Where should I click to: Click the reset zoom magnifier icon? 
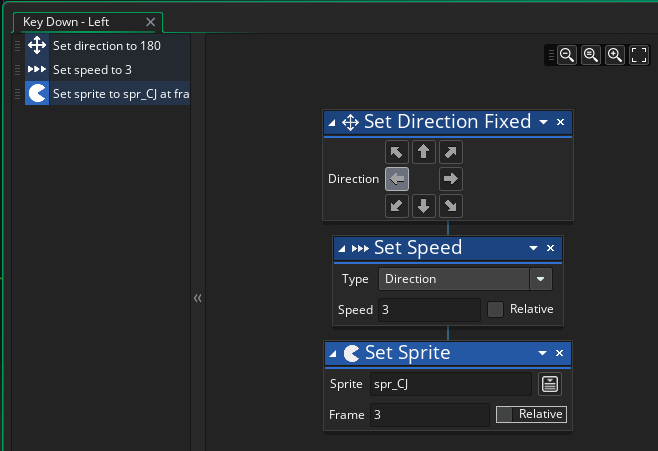[x=591, y=56]
